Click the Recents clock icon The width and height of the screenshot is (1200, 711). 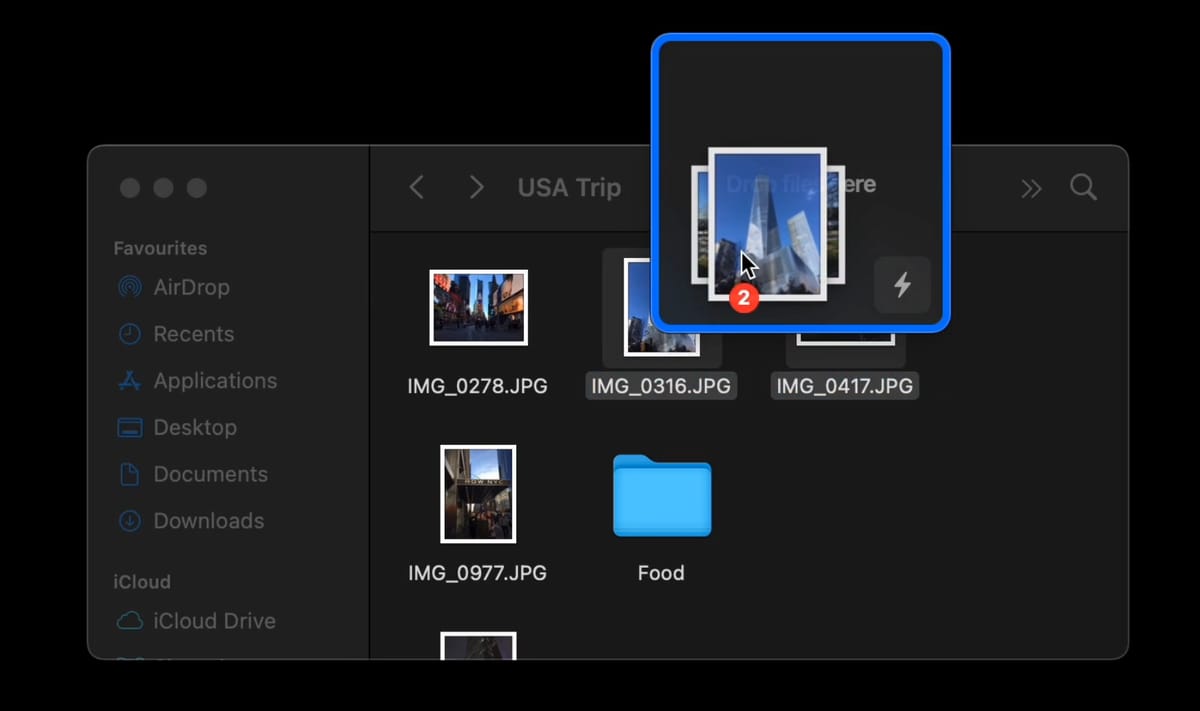coord(130,334)
